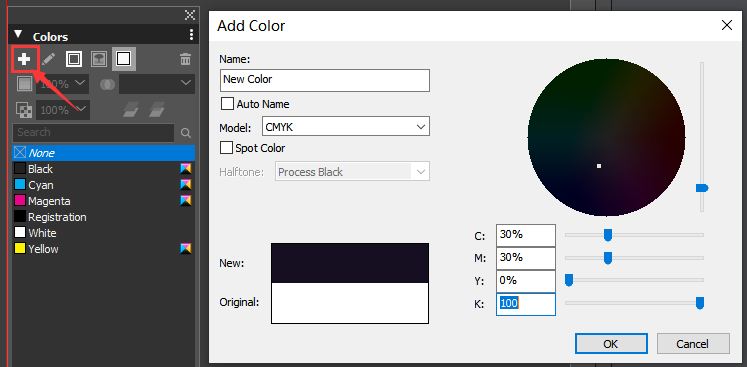Select the frame color mode icon
Image resolution: width=747 pixels, height=367 pixels.
(x=74, y=59)
